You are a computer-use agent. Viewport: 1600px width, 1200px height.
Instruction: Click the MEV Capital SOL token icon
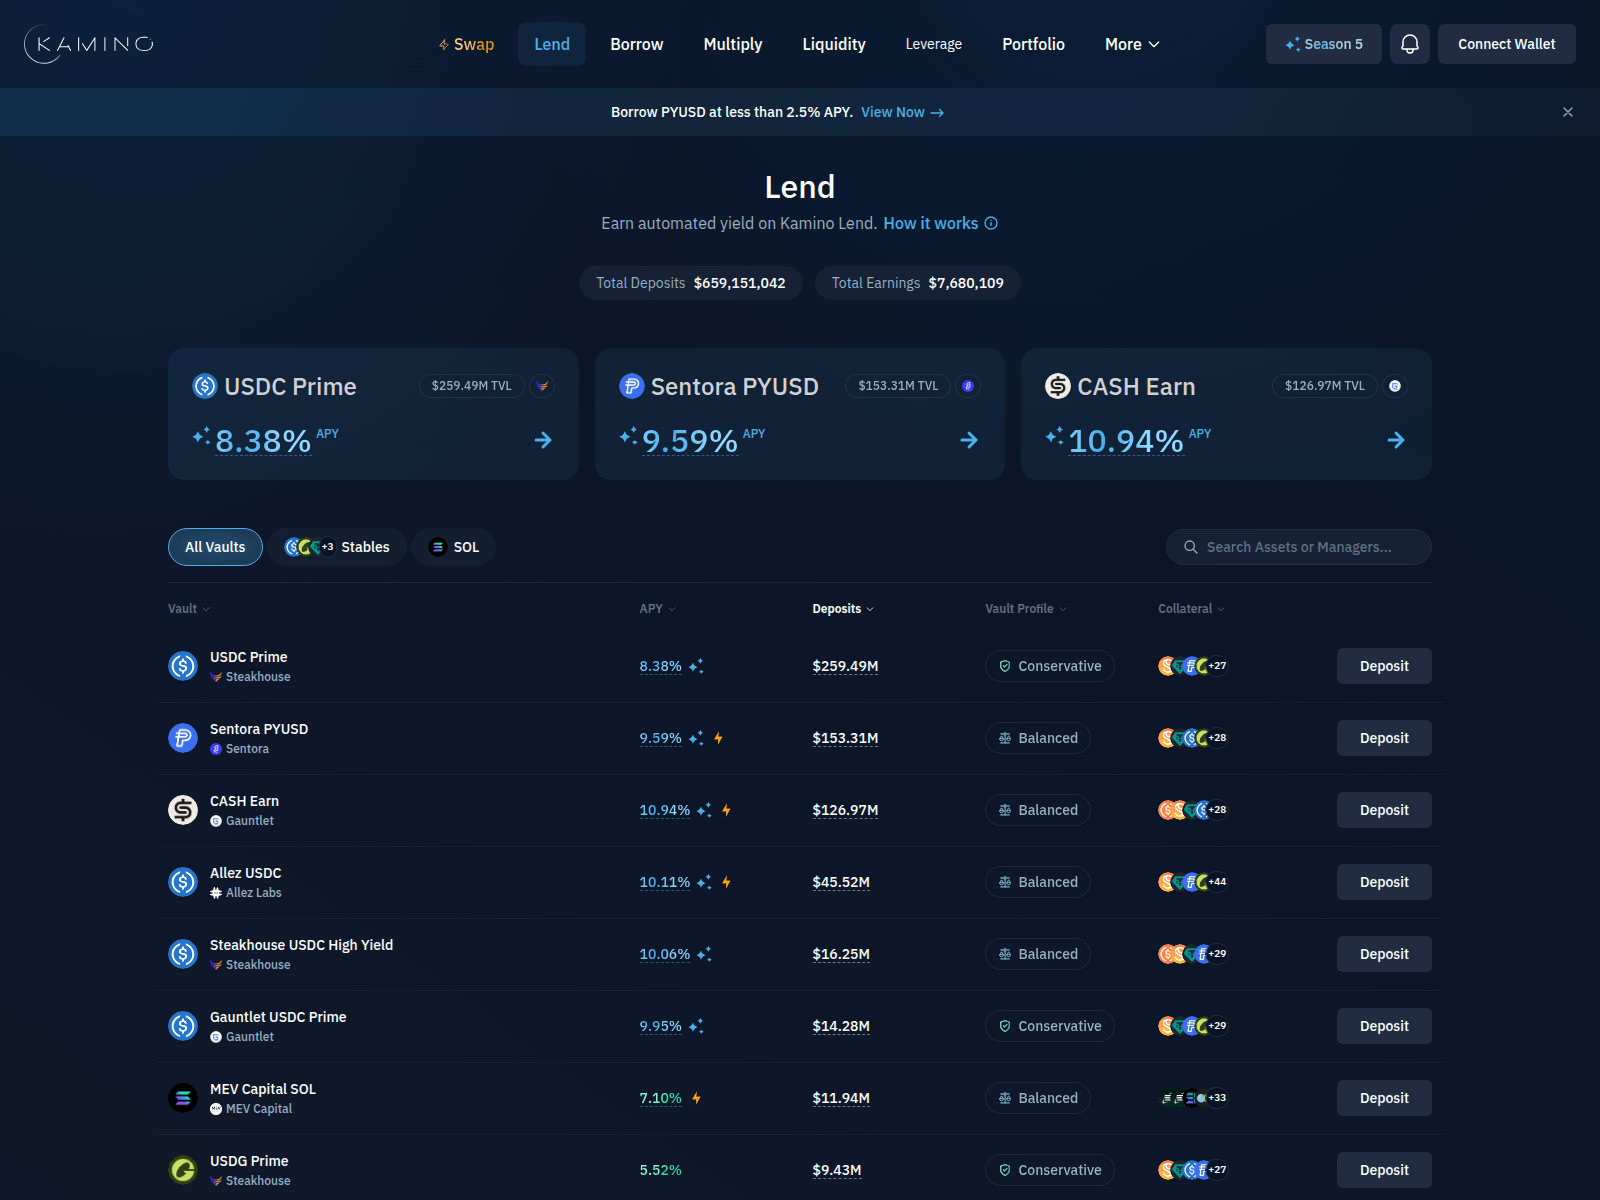(183, 1098)
